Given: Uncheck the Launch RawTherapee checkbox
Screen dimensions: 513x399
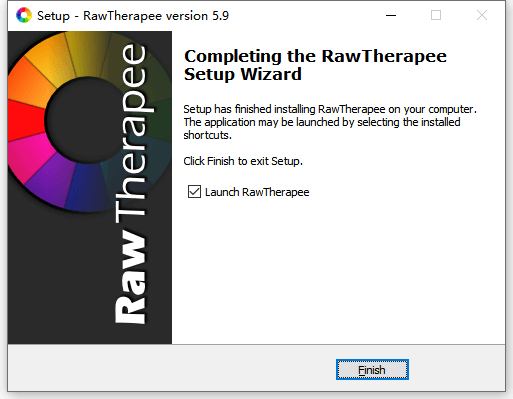Looking at the screenshot, I should click(194, 192).
